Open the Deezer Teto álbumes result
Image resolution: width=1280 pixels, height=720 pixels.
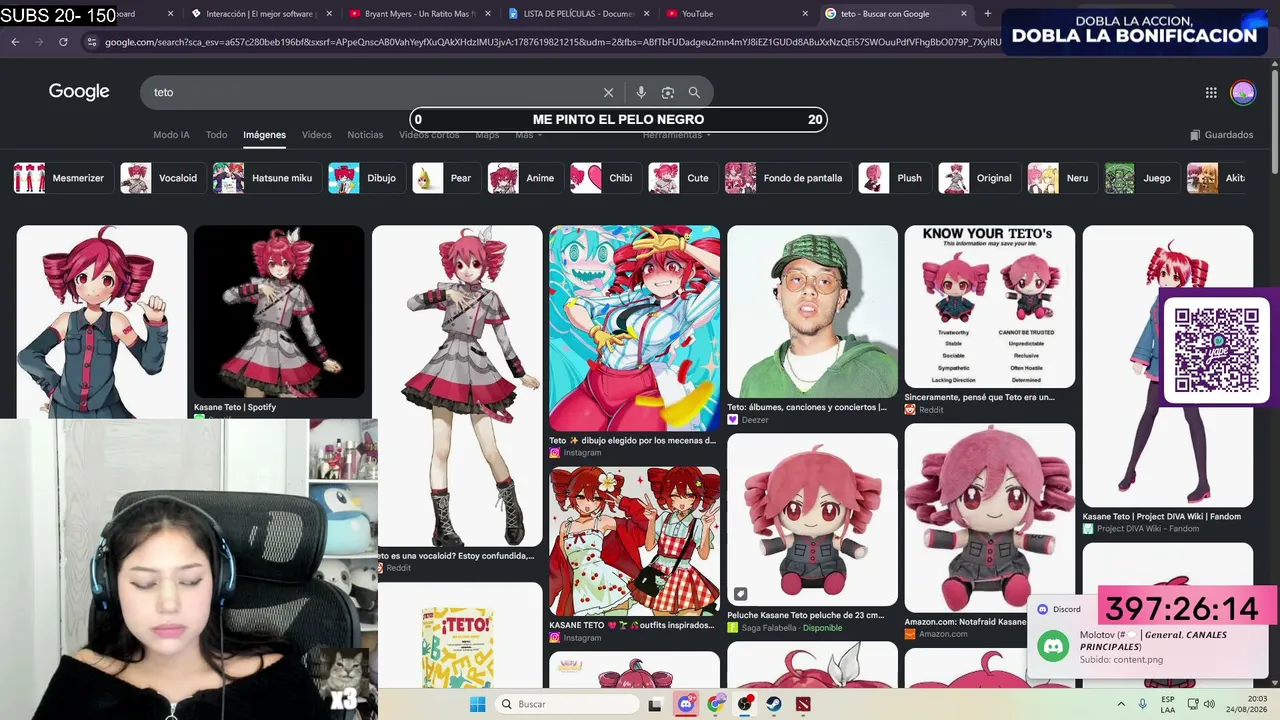[x=812, y=325]
